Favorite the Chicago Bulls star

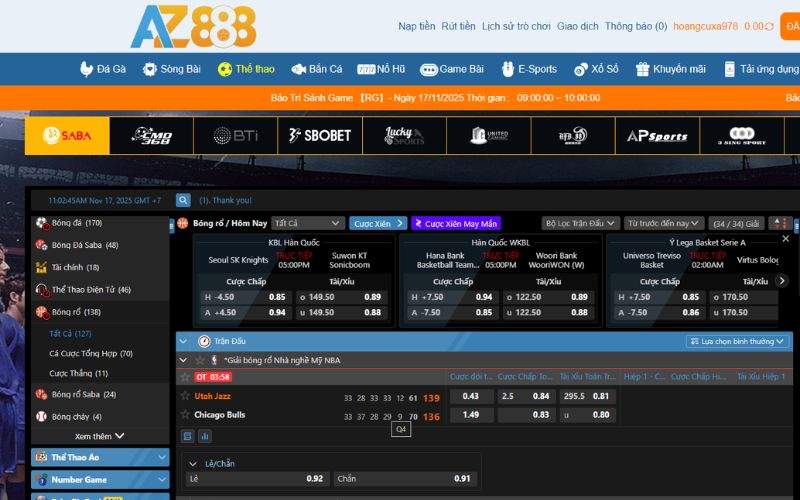(185, 414)
